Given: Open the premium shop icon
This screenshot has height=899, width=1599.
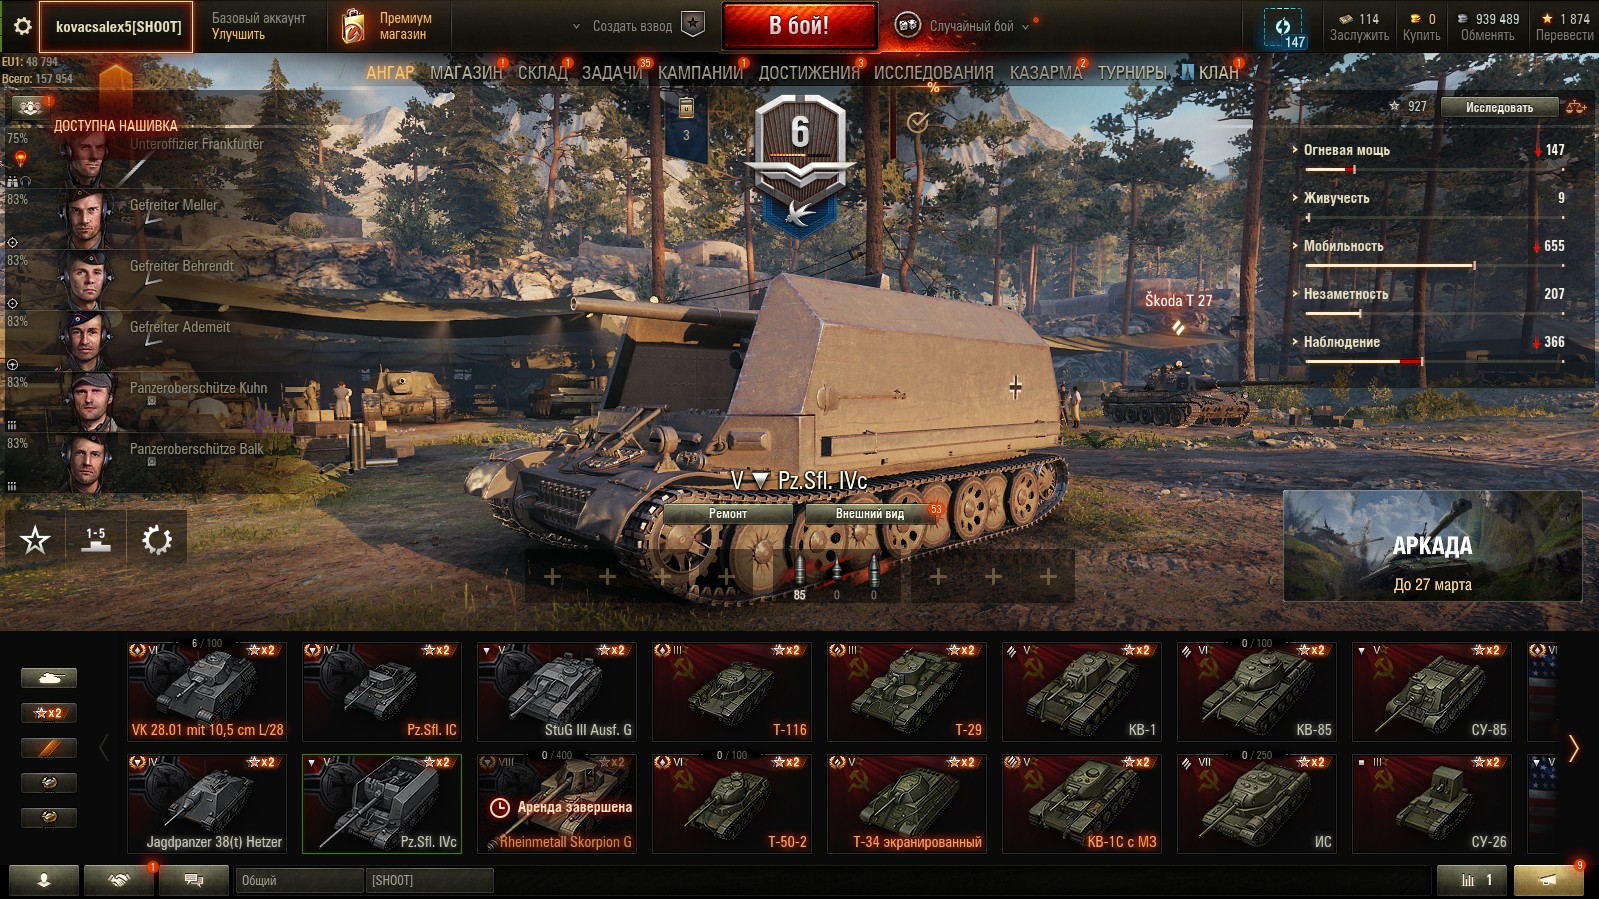Looking at the screenshot, I should coord(353,27).
